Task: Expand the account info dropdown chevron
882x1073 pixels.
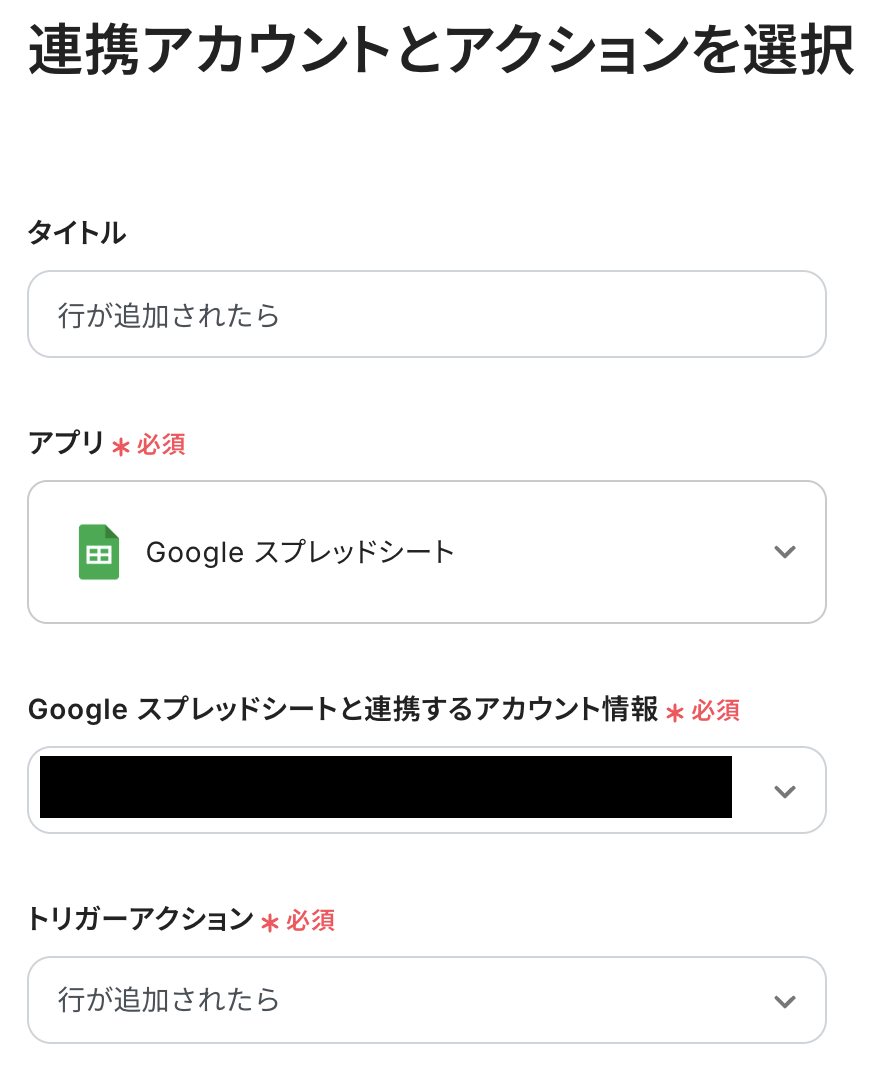Action: tap(785, 791)
